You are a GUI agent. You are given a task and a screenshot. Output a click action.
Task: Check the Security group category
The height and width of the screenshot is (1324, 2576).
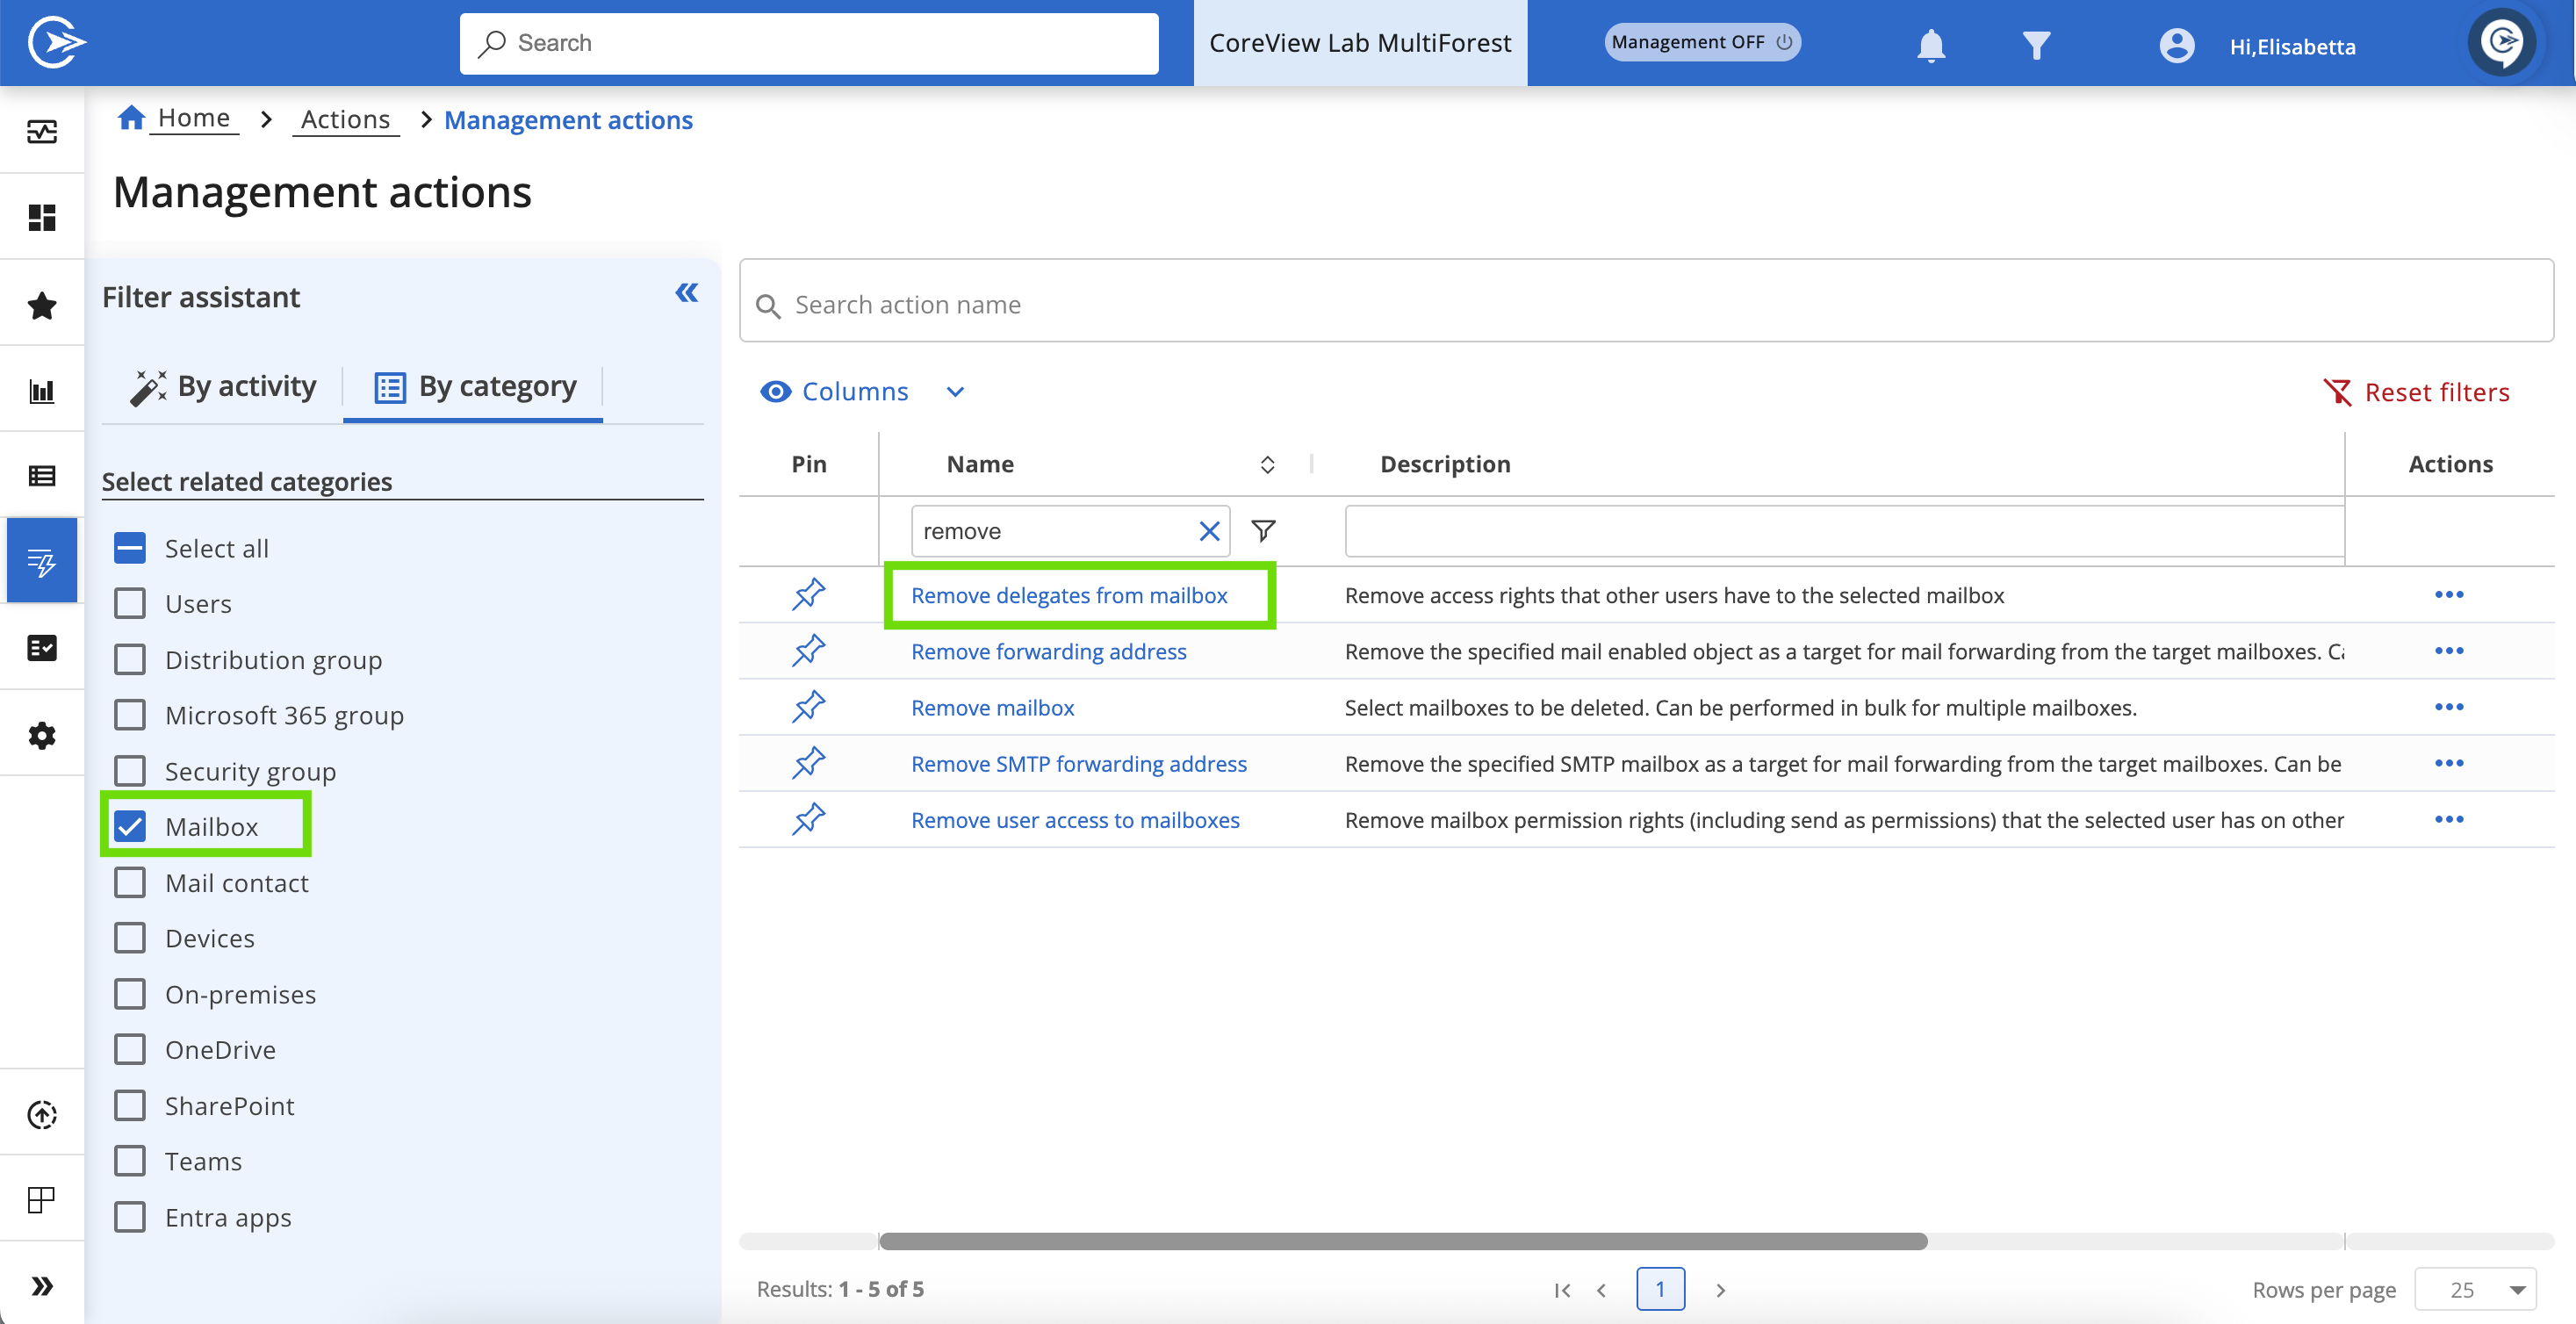click(x=130, y=771)
